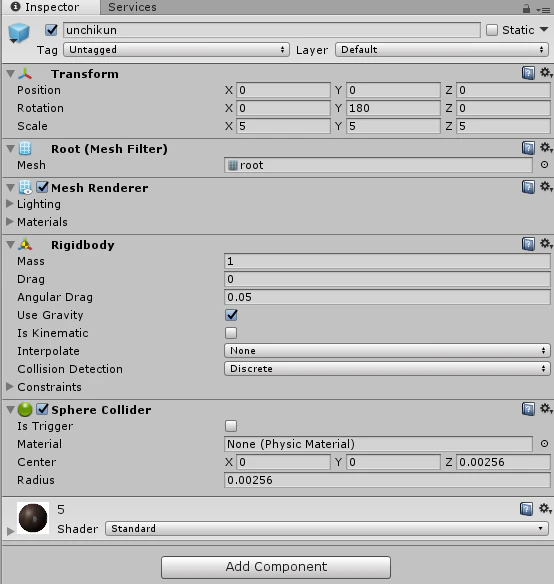Open the Layer dropdown showing Default
This screenshot has height=584, width=554.
(x=442, y=50)
